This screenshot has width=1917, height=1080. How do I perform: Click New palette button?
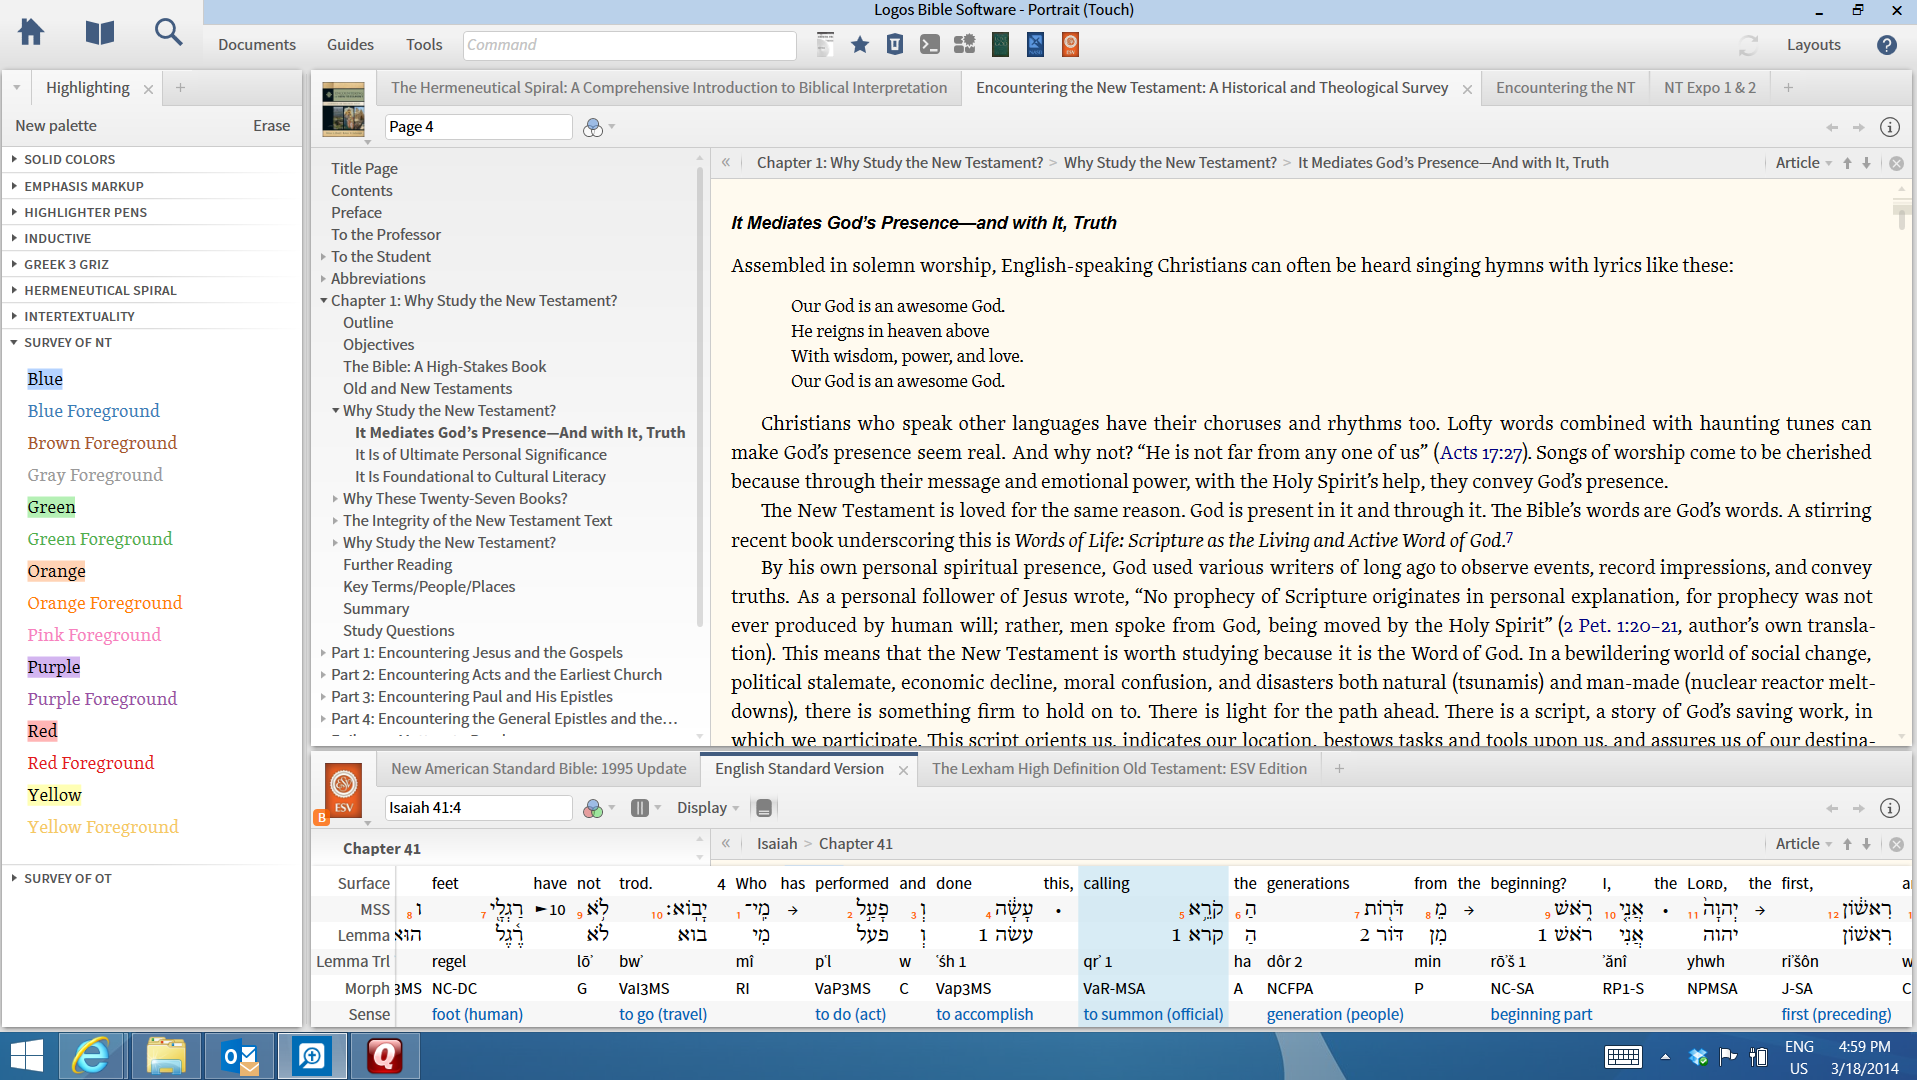coord(56,126)
